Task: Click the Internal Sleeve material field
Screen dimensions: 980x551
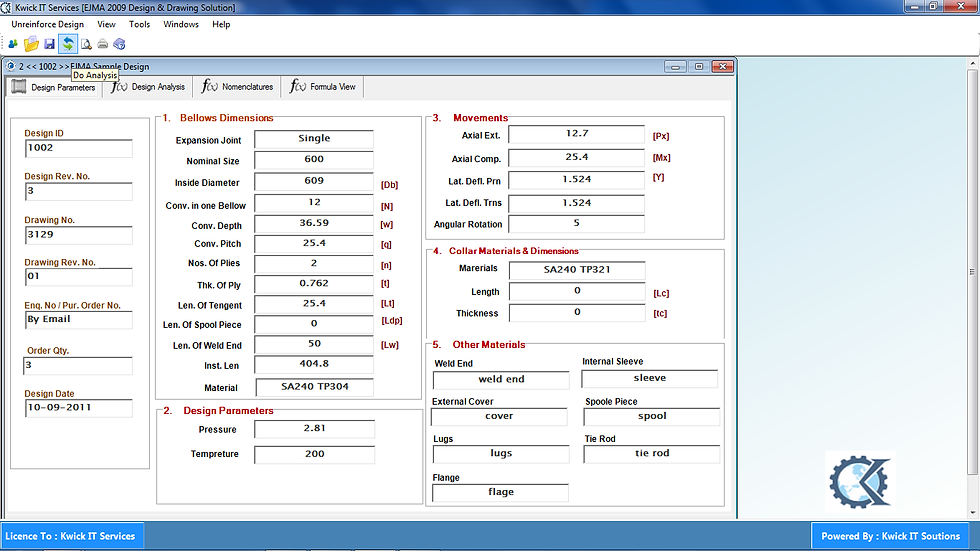Action: pos(649,379)
